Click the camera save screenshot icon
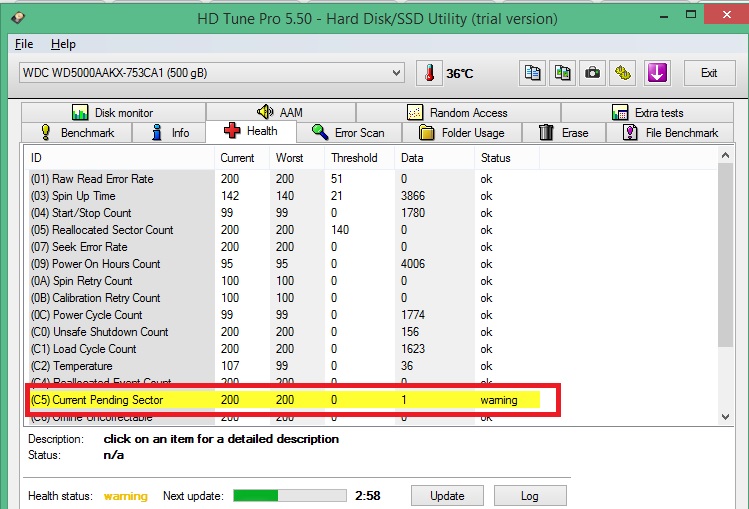This screenshot has width=749, height=509. coord(592,73)
